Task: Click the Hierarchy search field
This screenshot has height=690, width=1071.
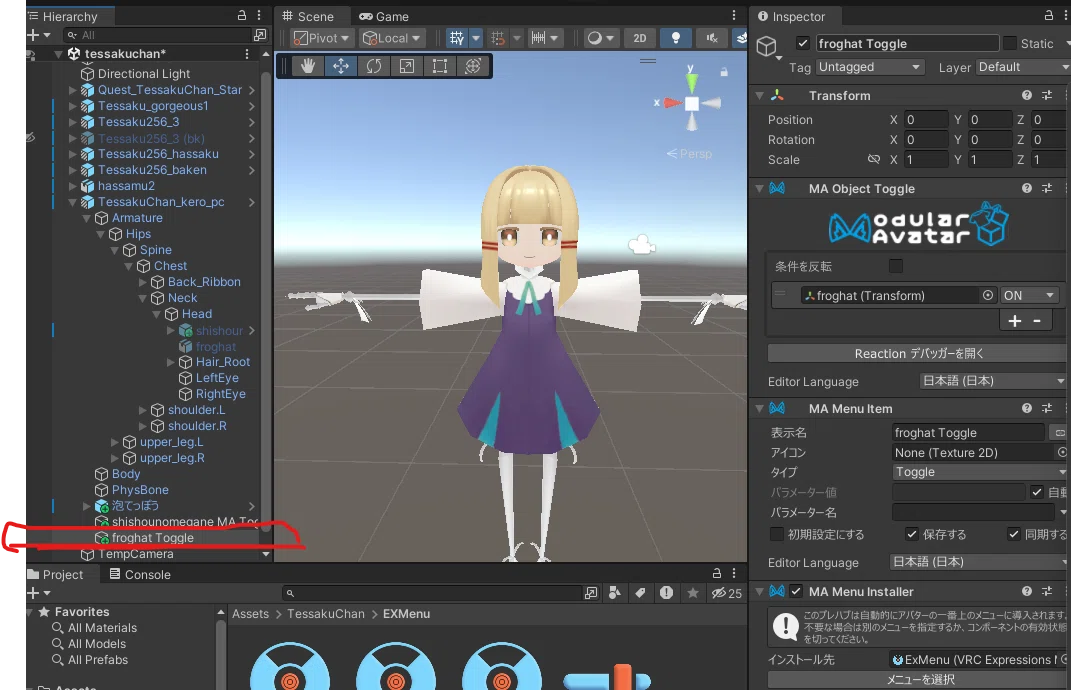Action: [157, 35]
